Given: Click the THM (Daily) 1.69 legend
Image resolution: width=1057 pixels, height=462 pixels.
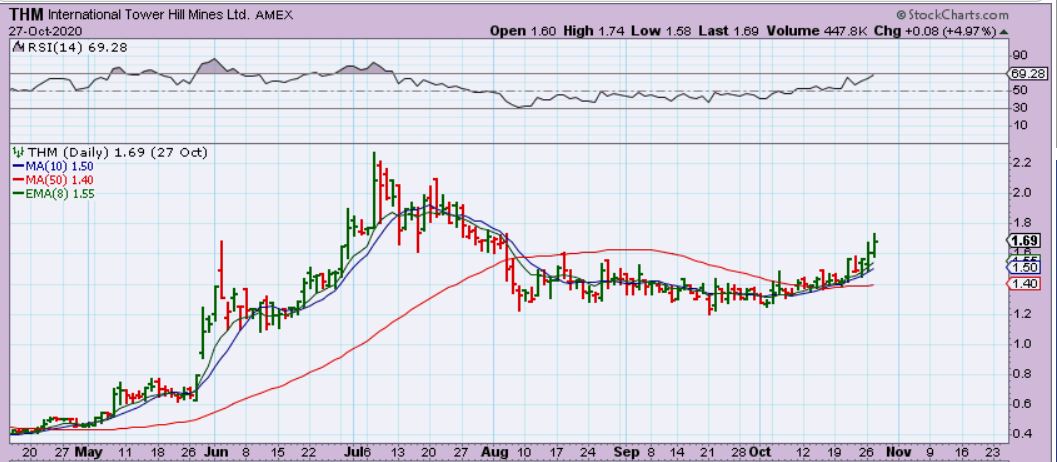Looking at the screenshot, I should coord(117,152).
